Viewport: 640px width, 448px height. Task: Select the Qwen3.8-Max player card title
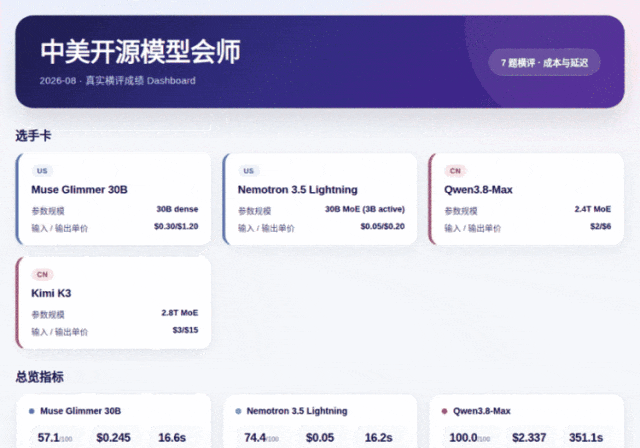coord(478,190)
